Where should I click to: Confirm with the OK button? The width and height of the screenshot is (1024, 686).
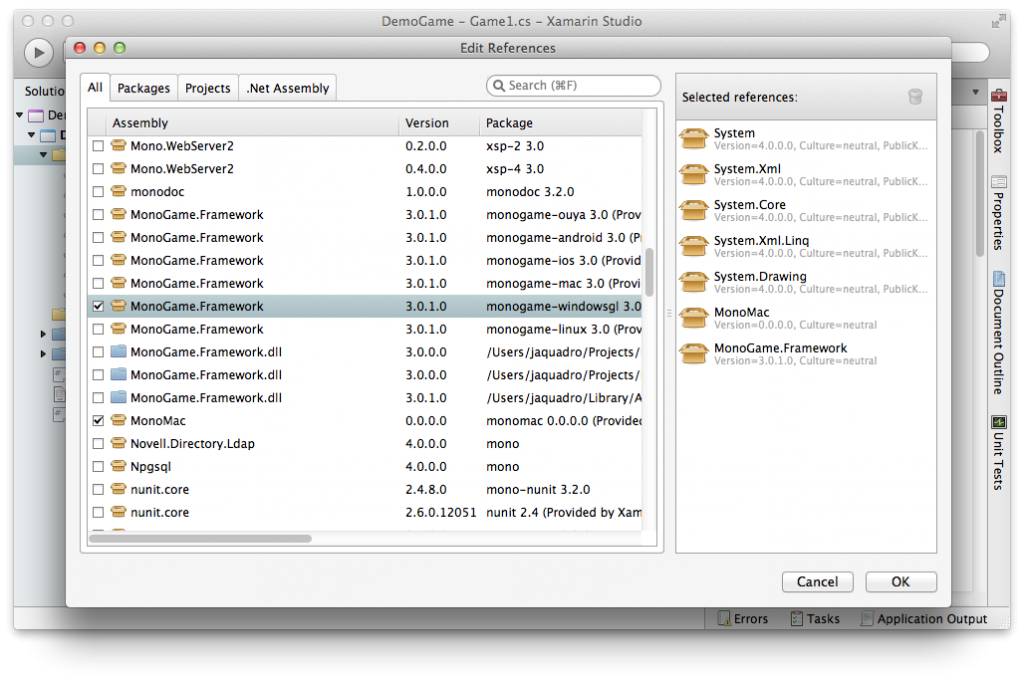[901, 581]
